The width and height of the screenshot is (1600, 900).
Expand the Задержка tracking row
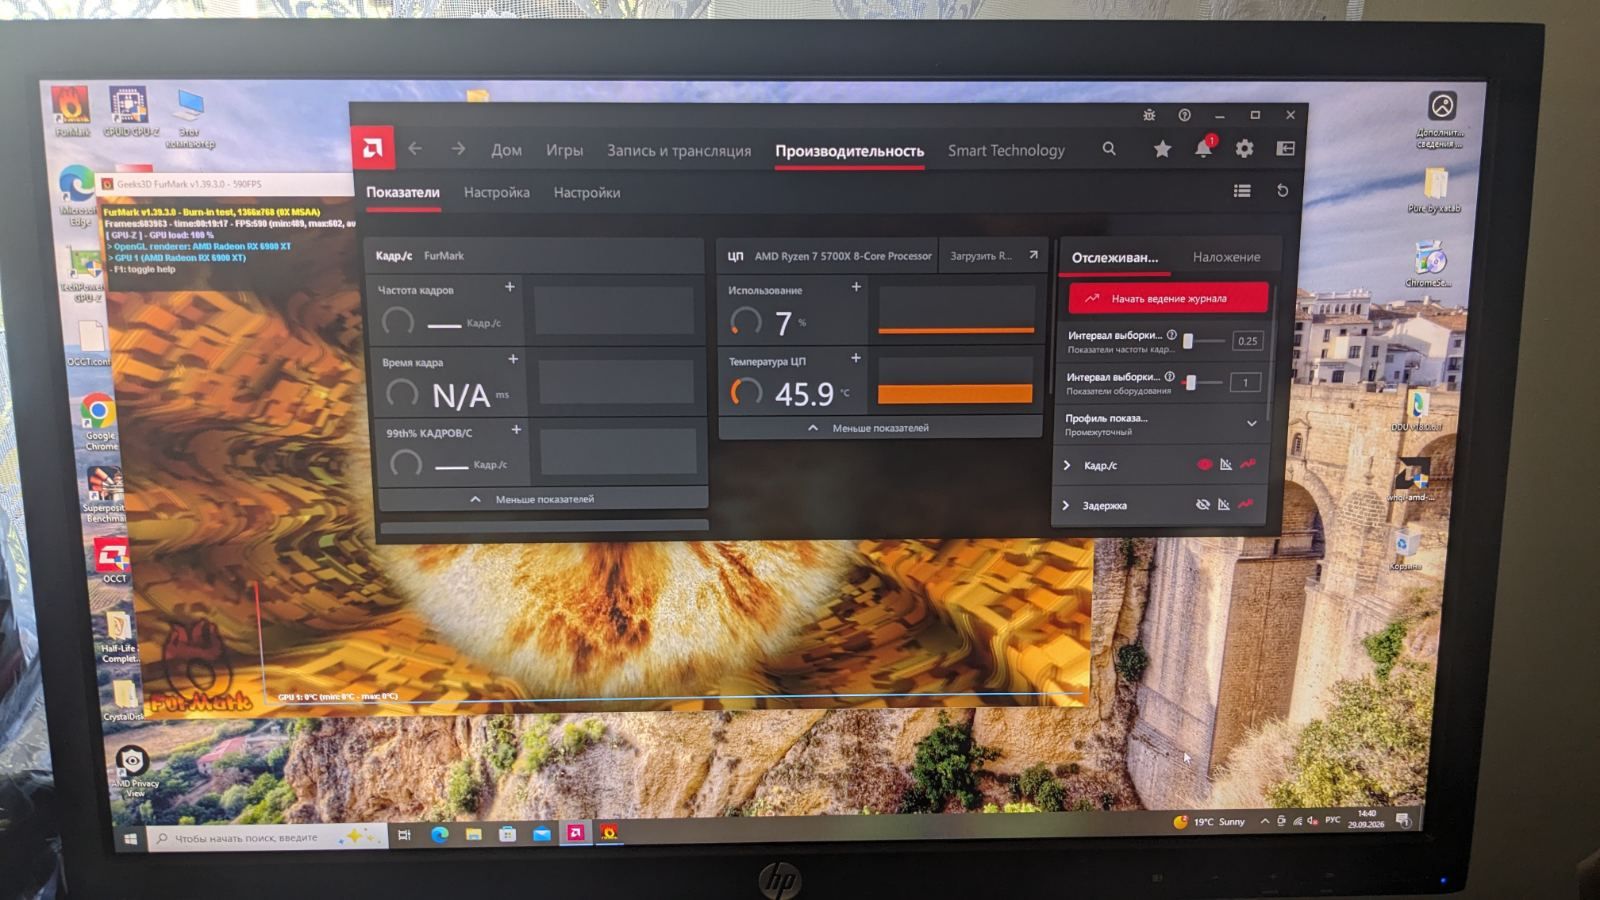pos(1066,505)
